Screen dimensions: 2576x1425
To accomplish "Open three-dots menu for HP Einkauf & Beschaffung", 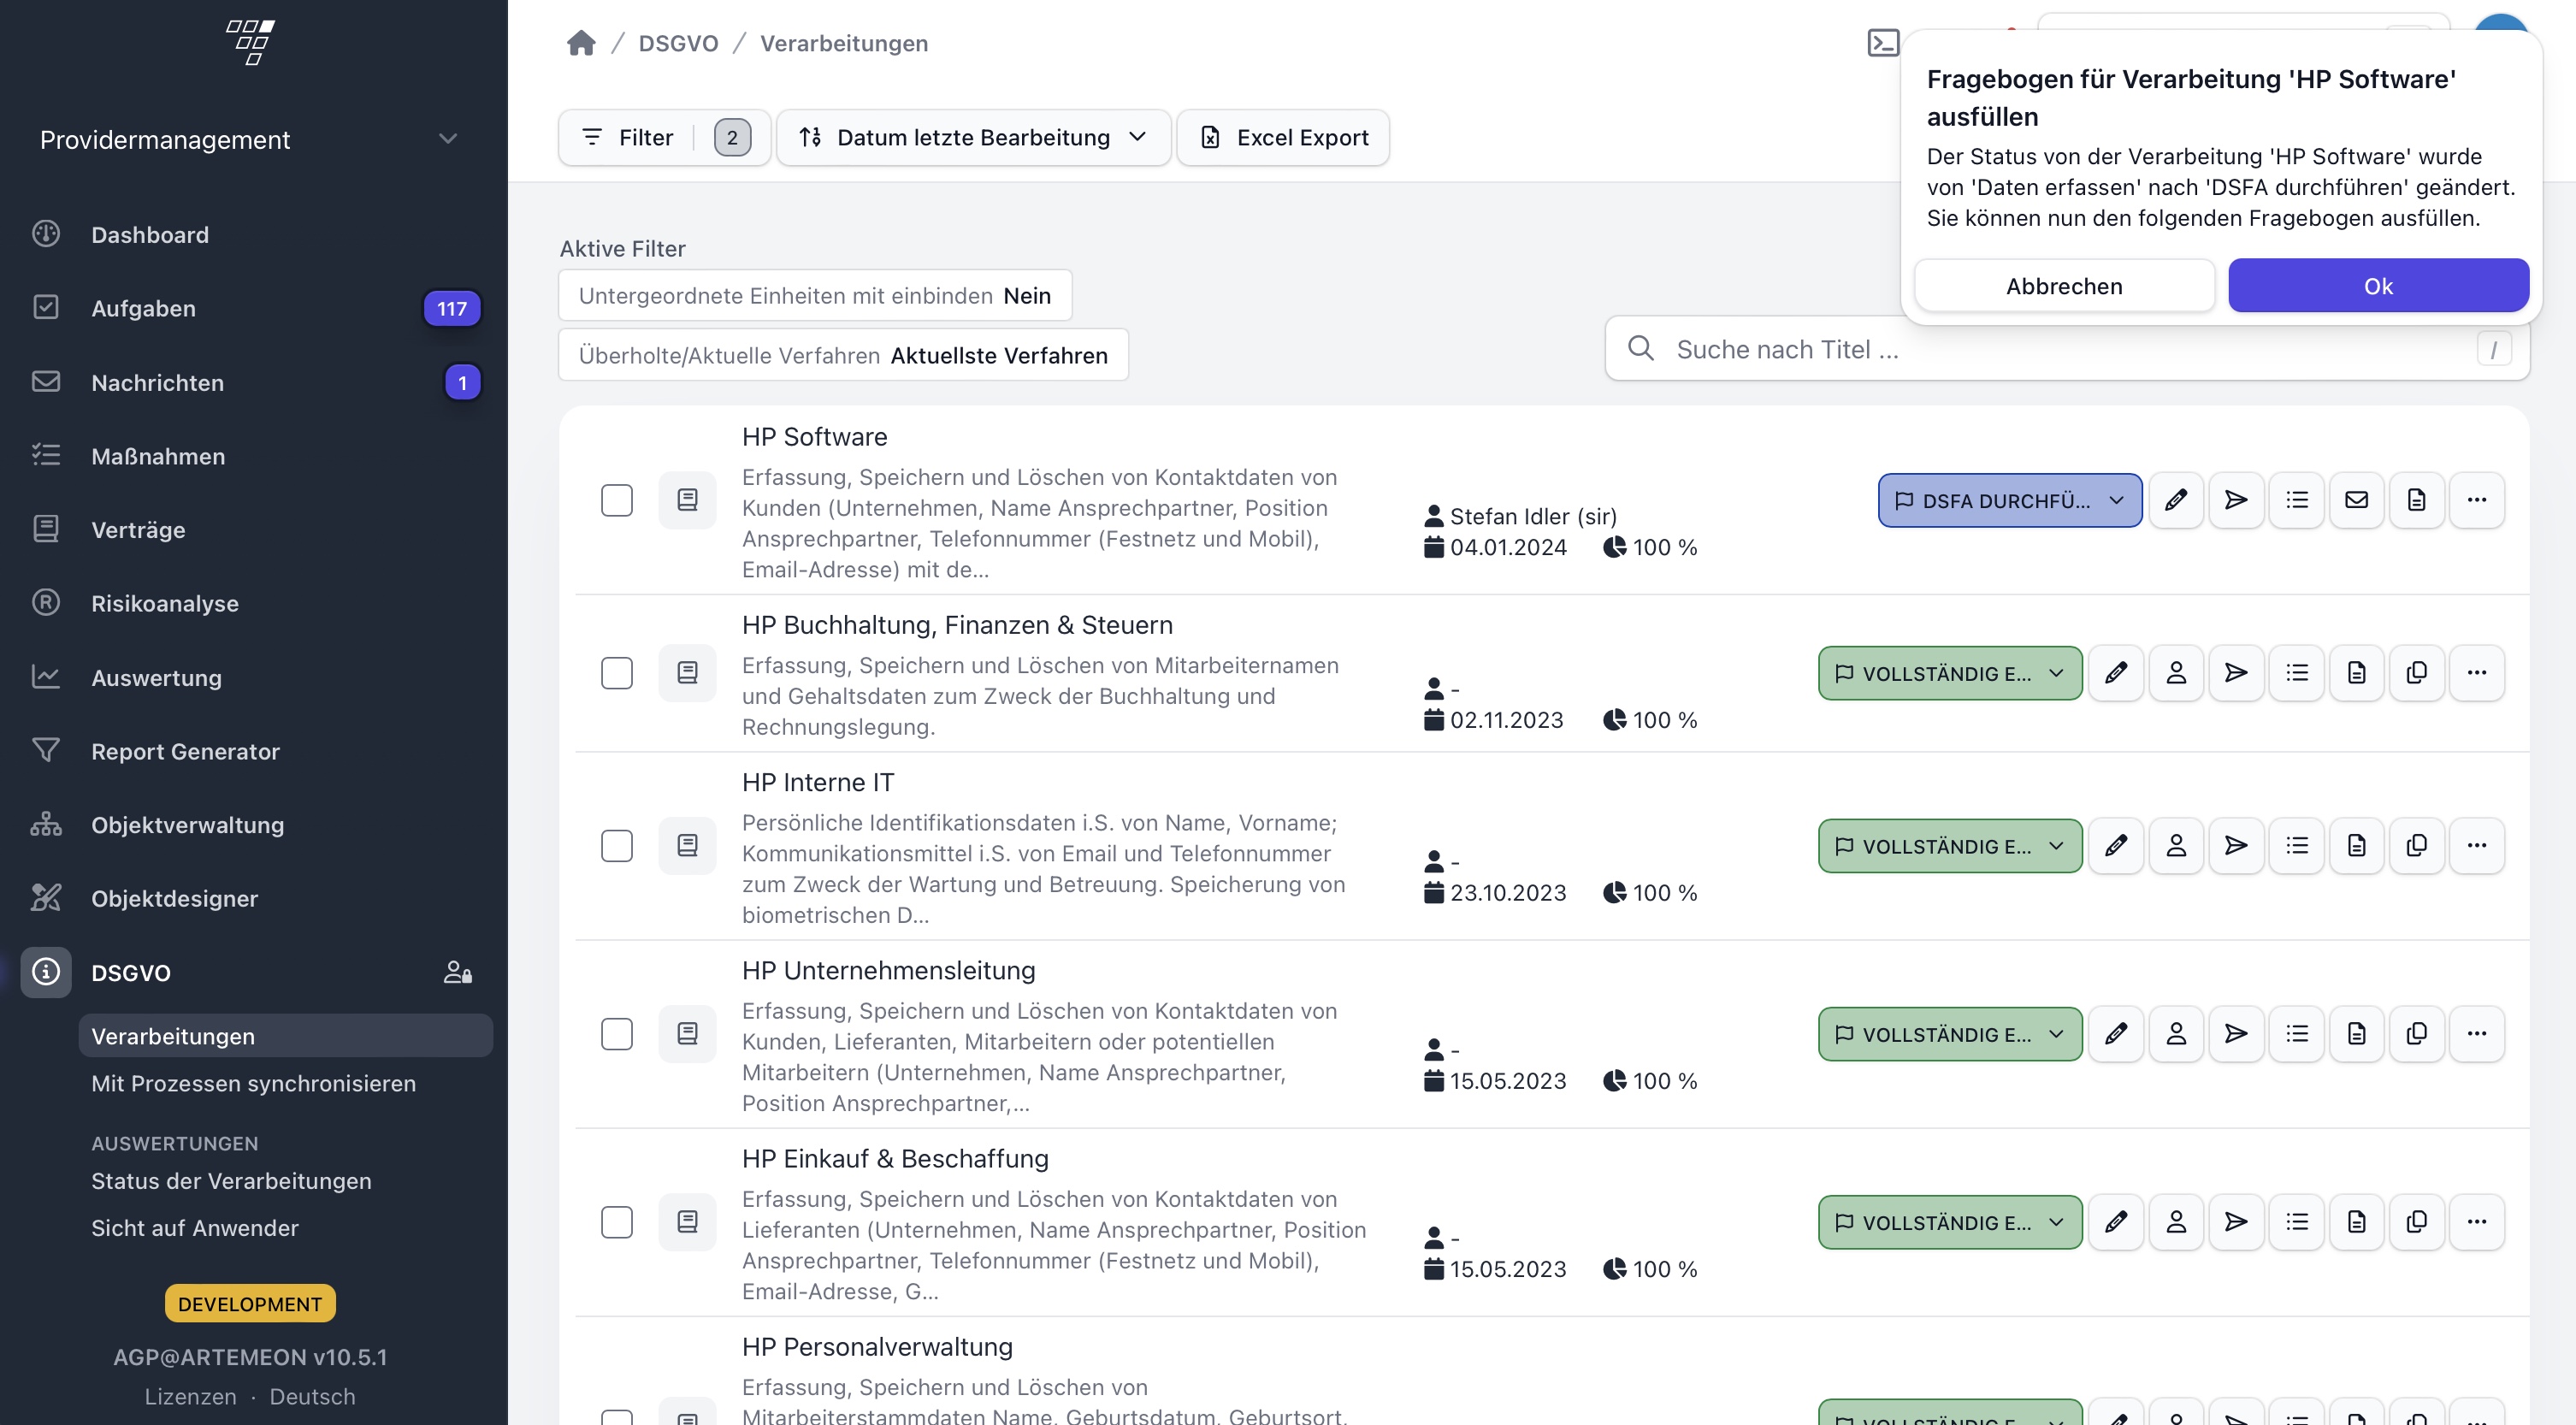I will tap(2476, 1222).
